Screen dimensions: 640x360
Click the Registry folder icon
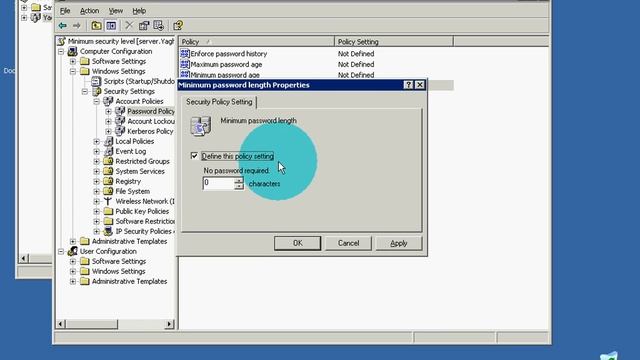pyautogui.click(x=108, y=181)
